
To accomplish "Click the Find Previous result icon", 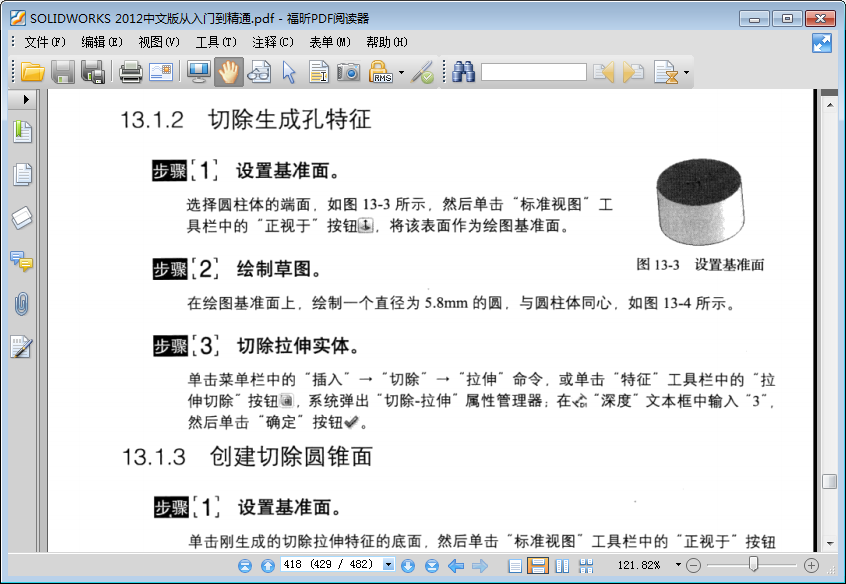I will (x=604, y=72).
